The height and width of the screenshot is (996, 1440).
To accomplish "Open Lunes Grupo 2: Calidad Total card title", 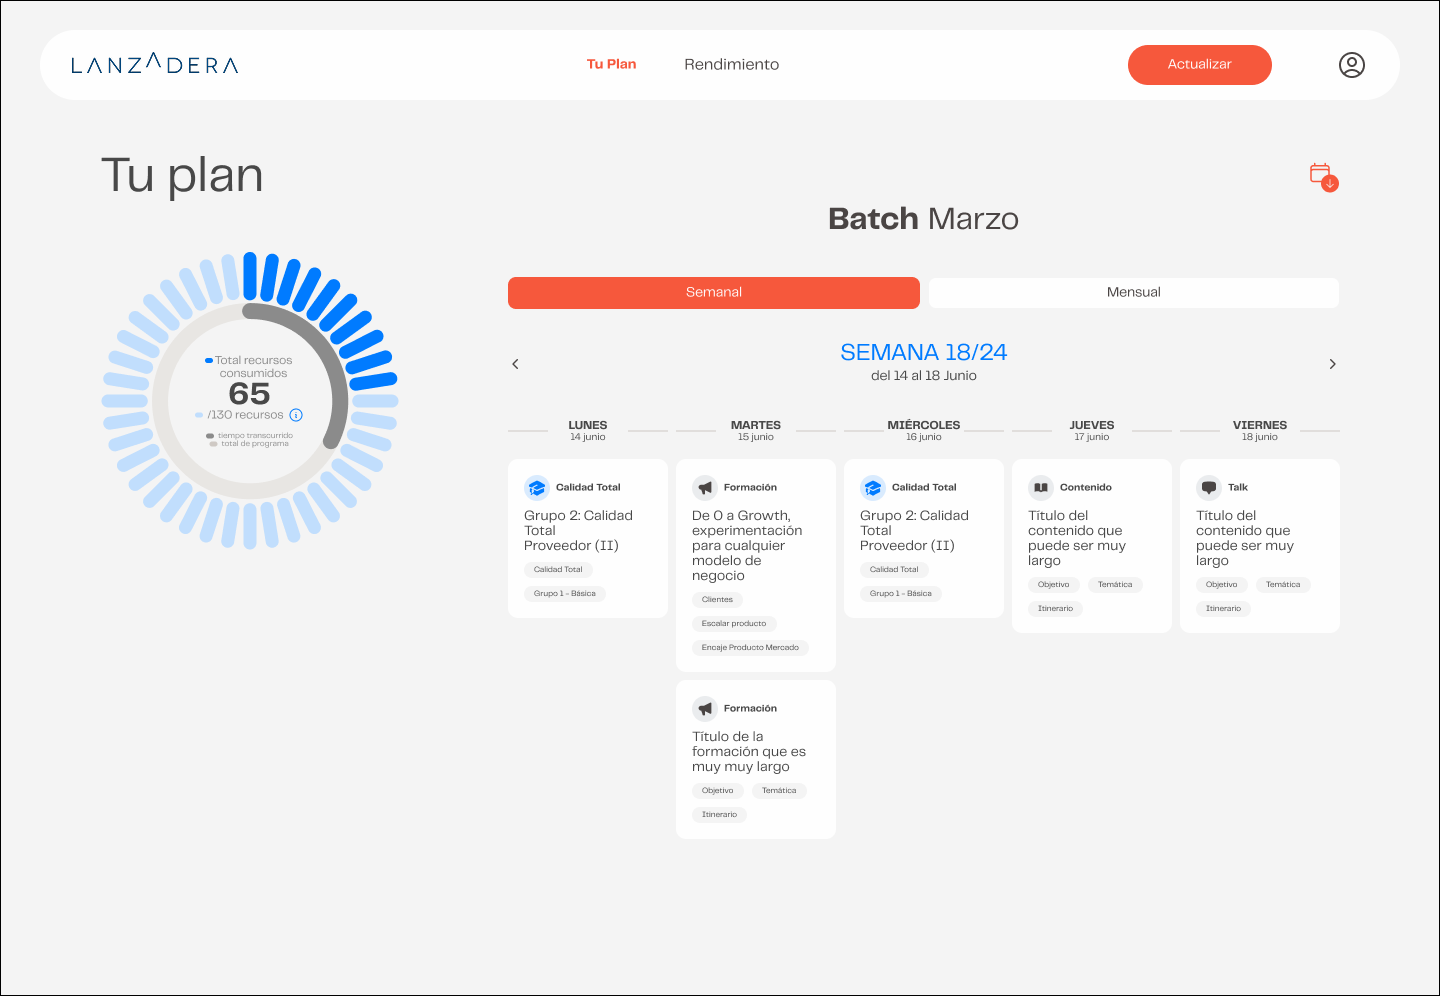I will [578, 531].
